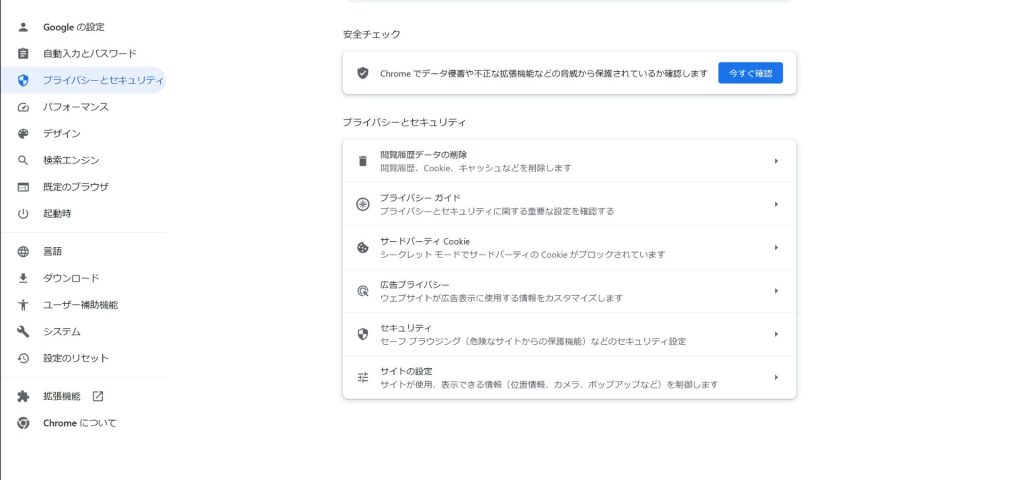
Task: Open サイトの設定 title text
Action: tap(406, 371)
